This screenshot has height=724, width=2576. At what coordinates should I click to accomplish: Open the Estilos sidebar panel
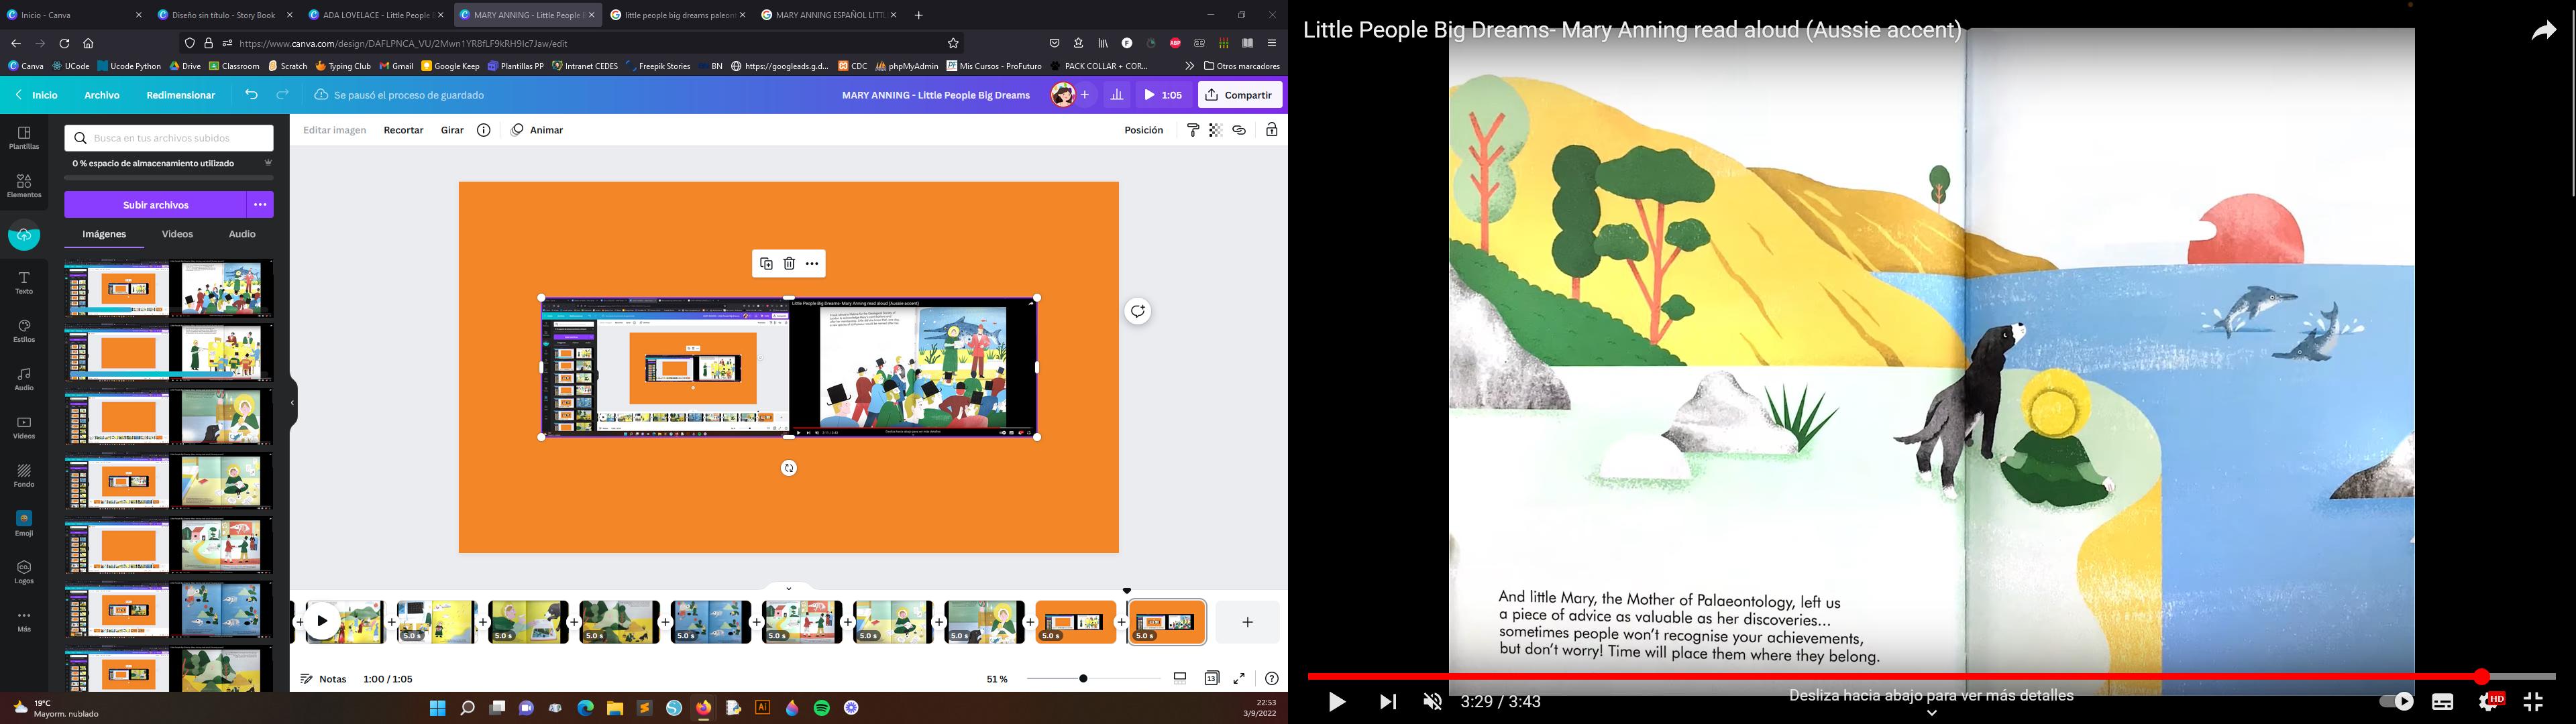24,331
